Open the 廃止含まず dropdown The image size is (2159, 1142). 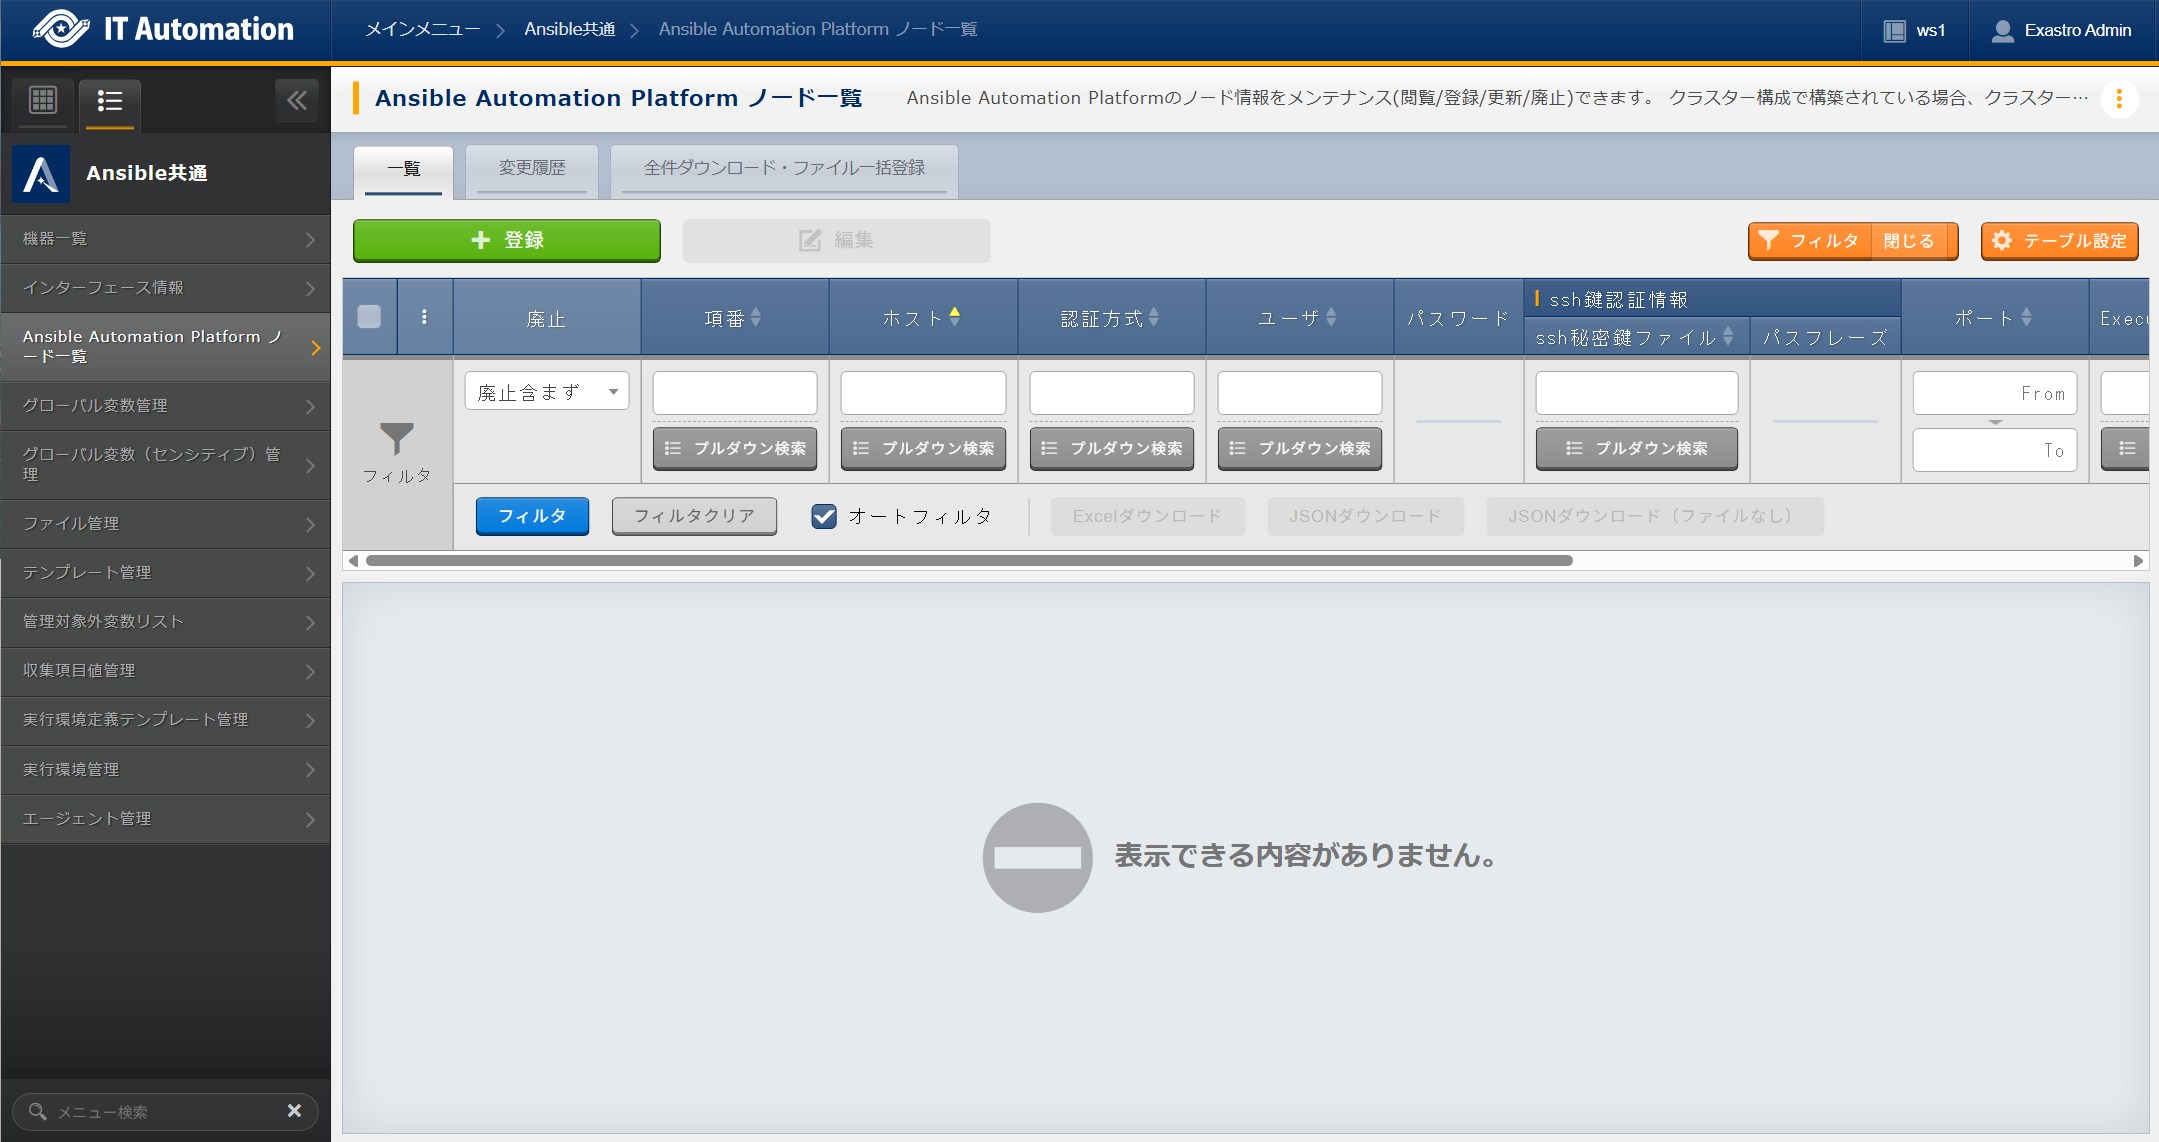pos(546,392)
